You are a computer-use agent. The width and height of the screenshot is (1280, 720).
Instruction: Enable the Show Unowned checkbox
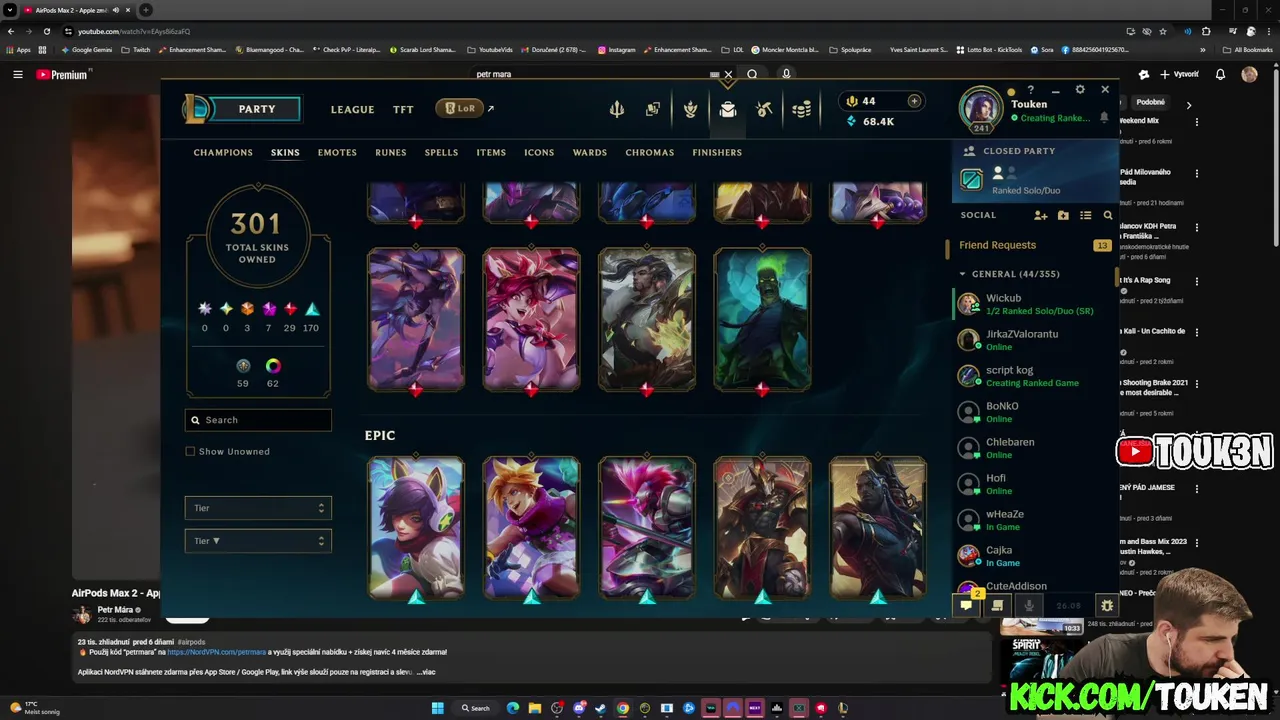point(190,451)
